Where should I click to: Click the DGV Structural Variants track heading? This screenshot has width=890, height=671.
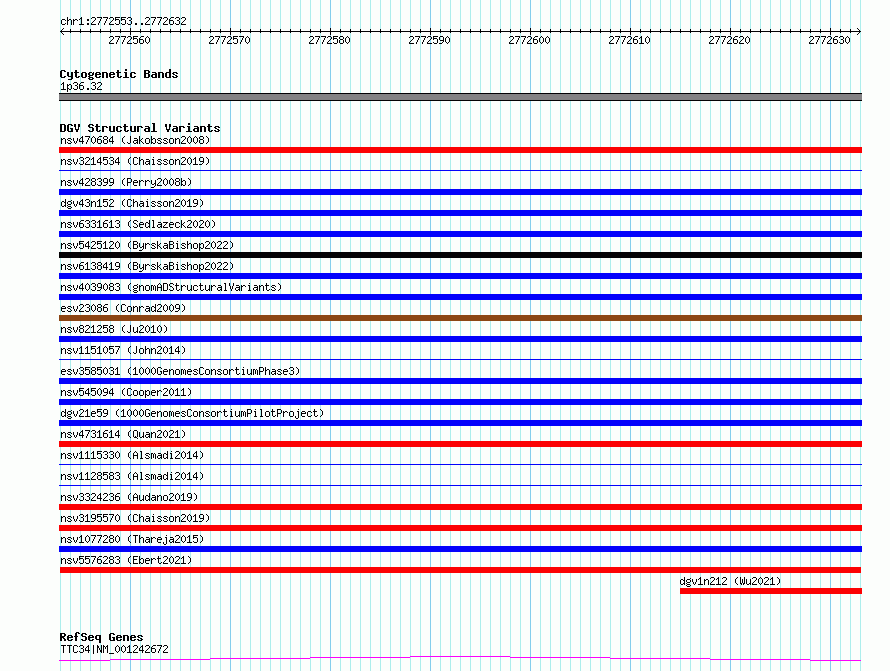[140, 128]
